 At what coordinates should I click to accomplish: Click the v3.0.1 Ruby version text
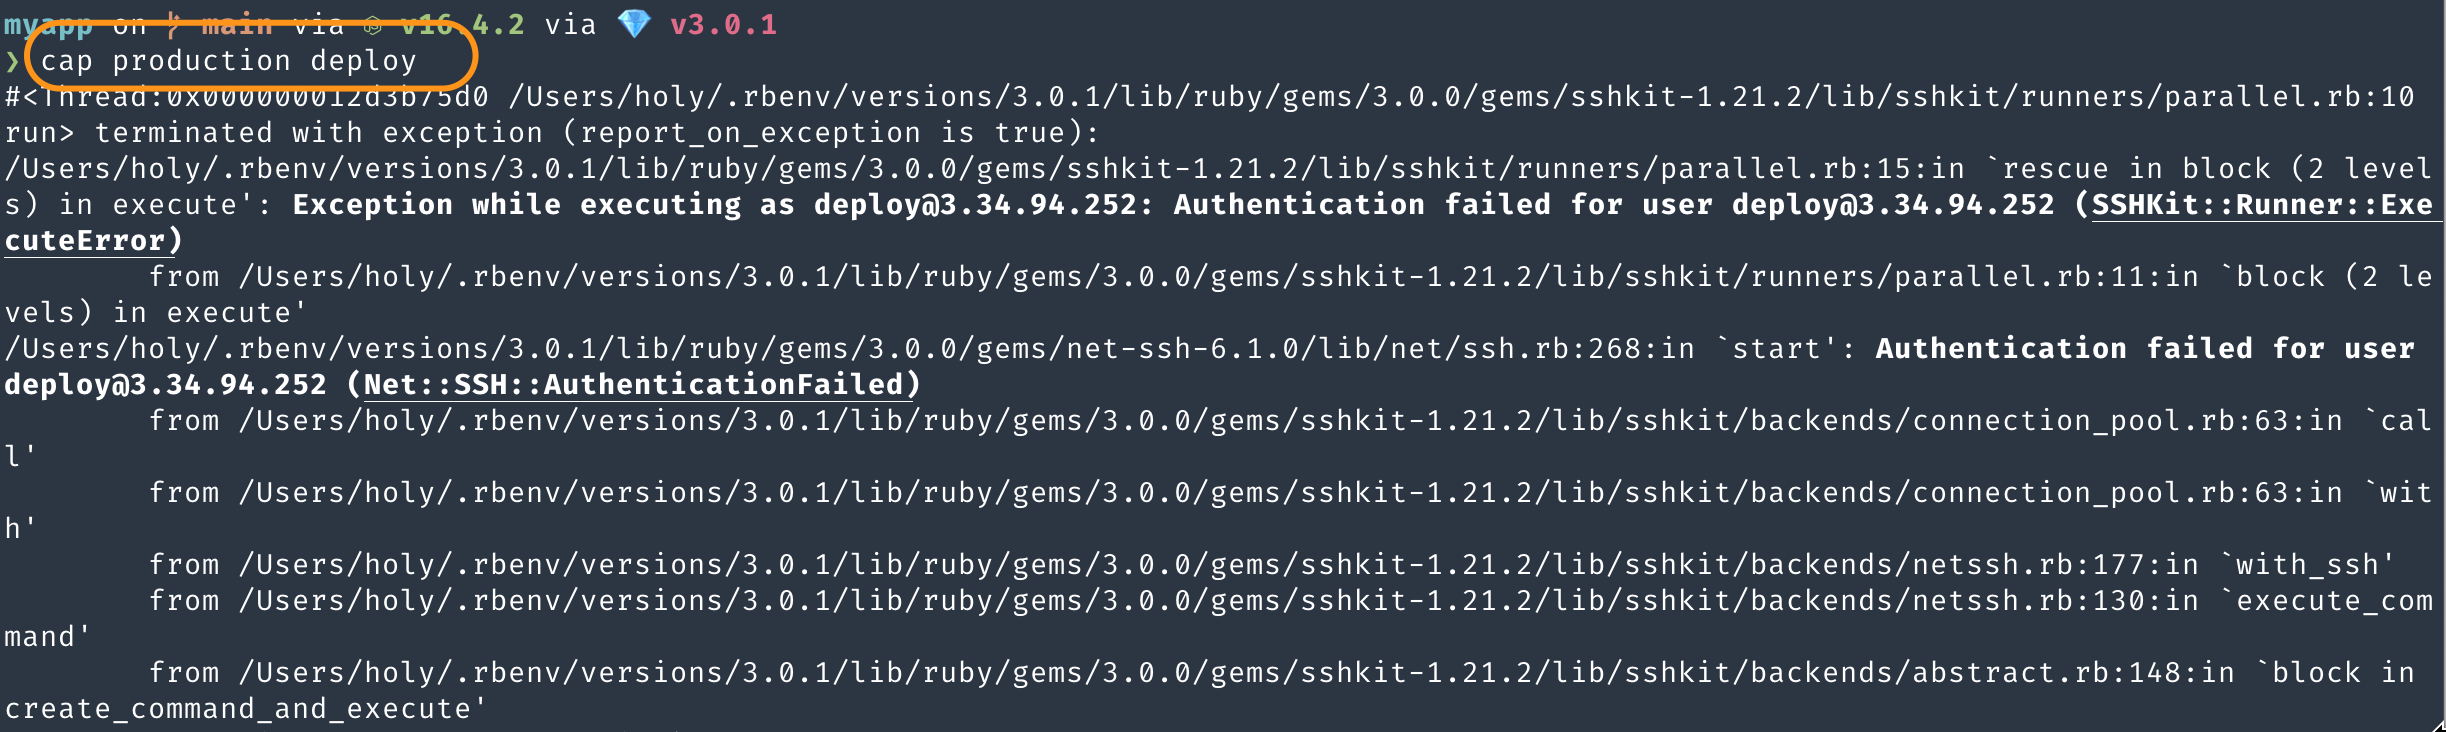723,24
